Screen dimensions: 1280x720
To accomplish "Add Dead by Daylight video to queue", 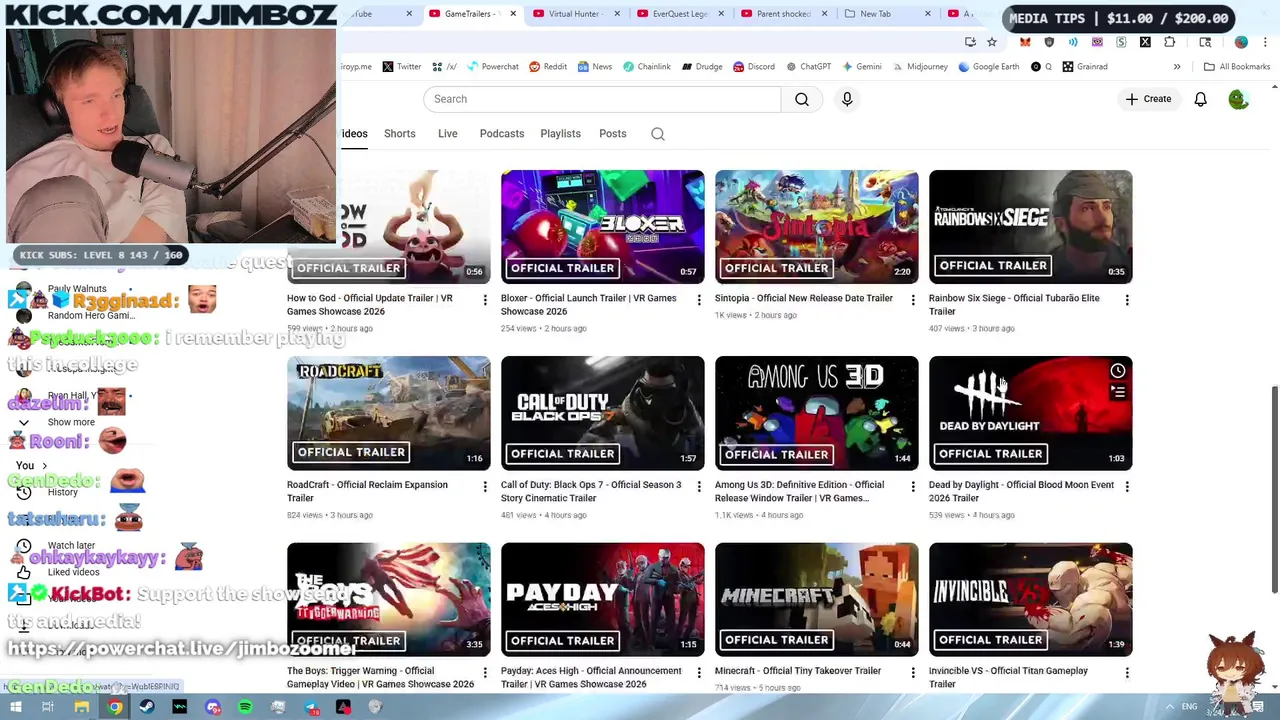I will [1118, 393].
